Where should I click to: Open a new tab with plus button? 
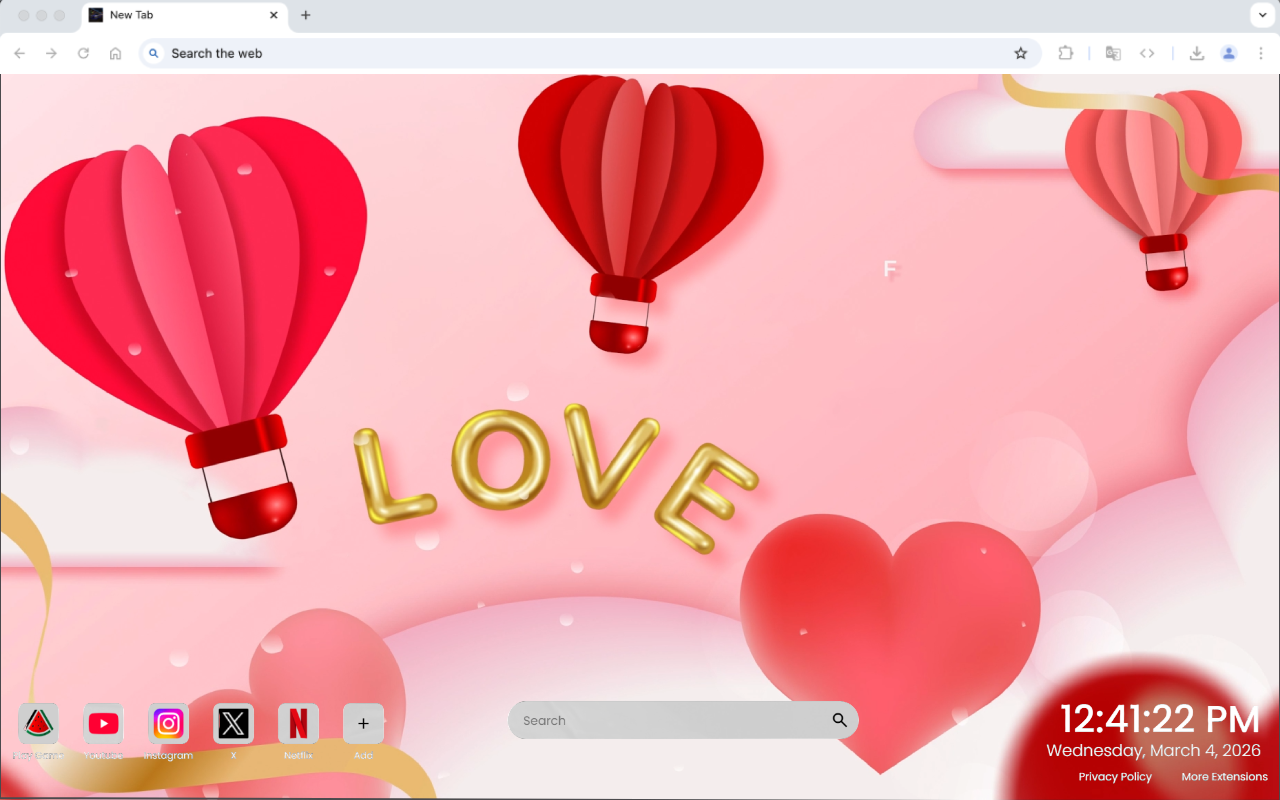point(306,15)
